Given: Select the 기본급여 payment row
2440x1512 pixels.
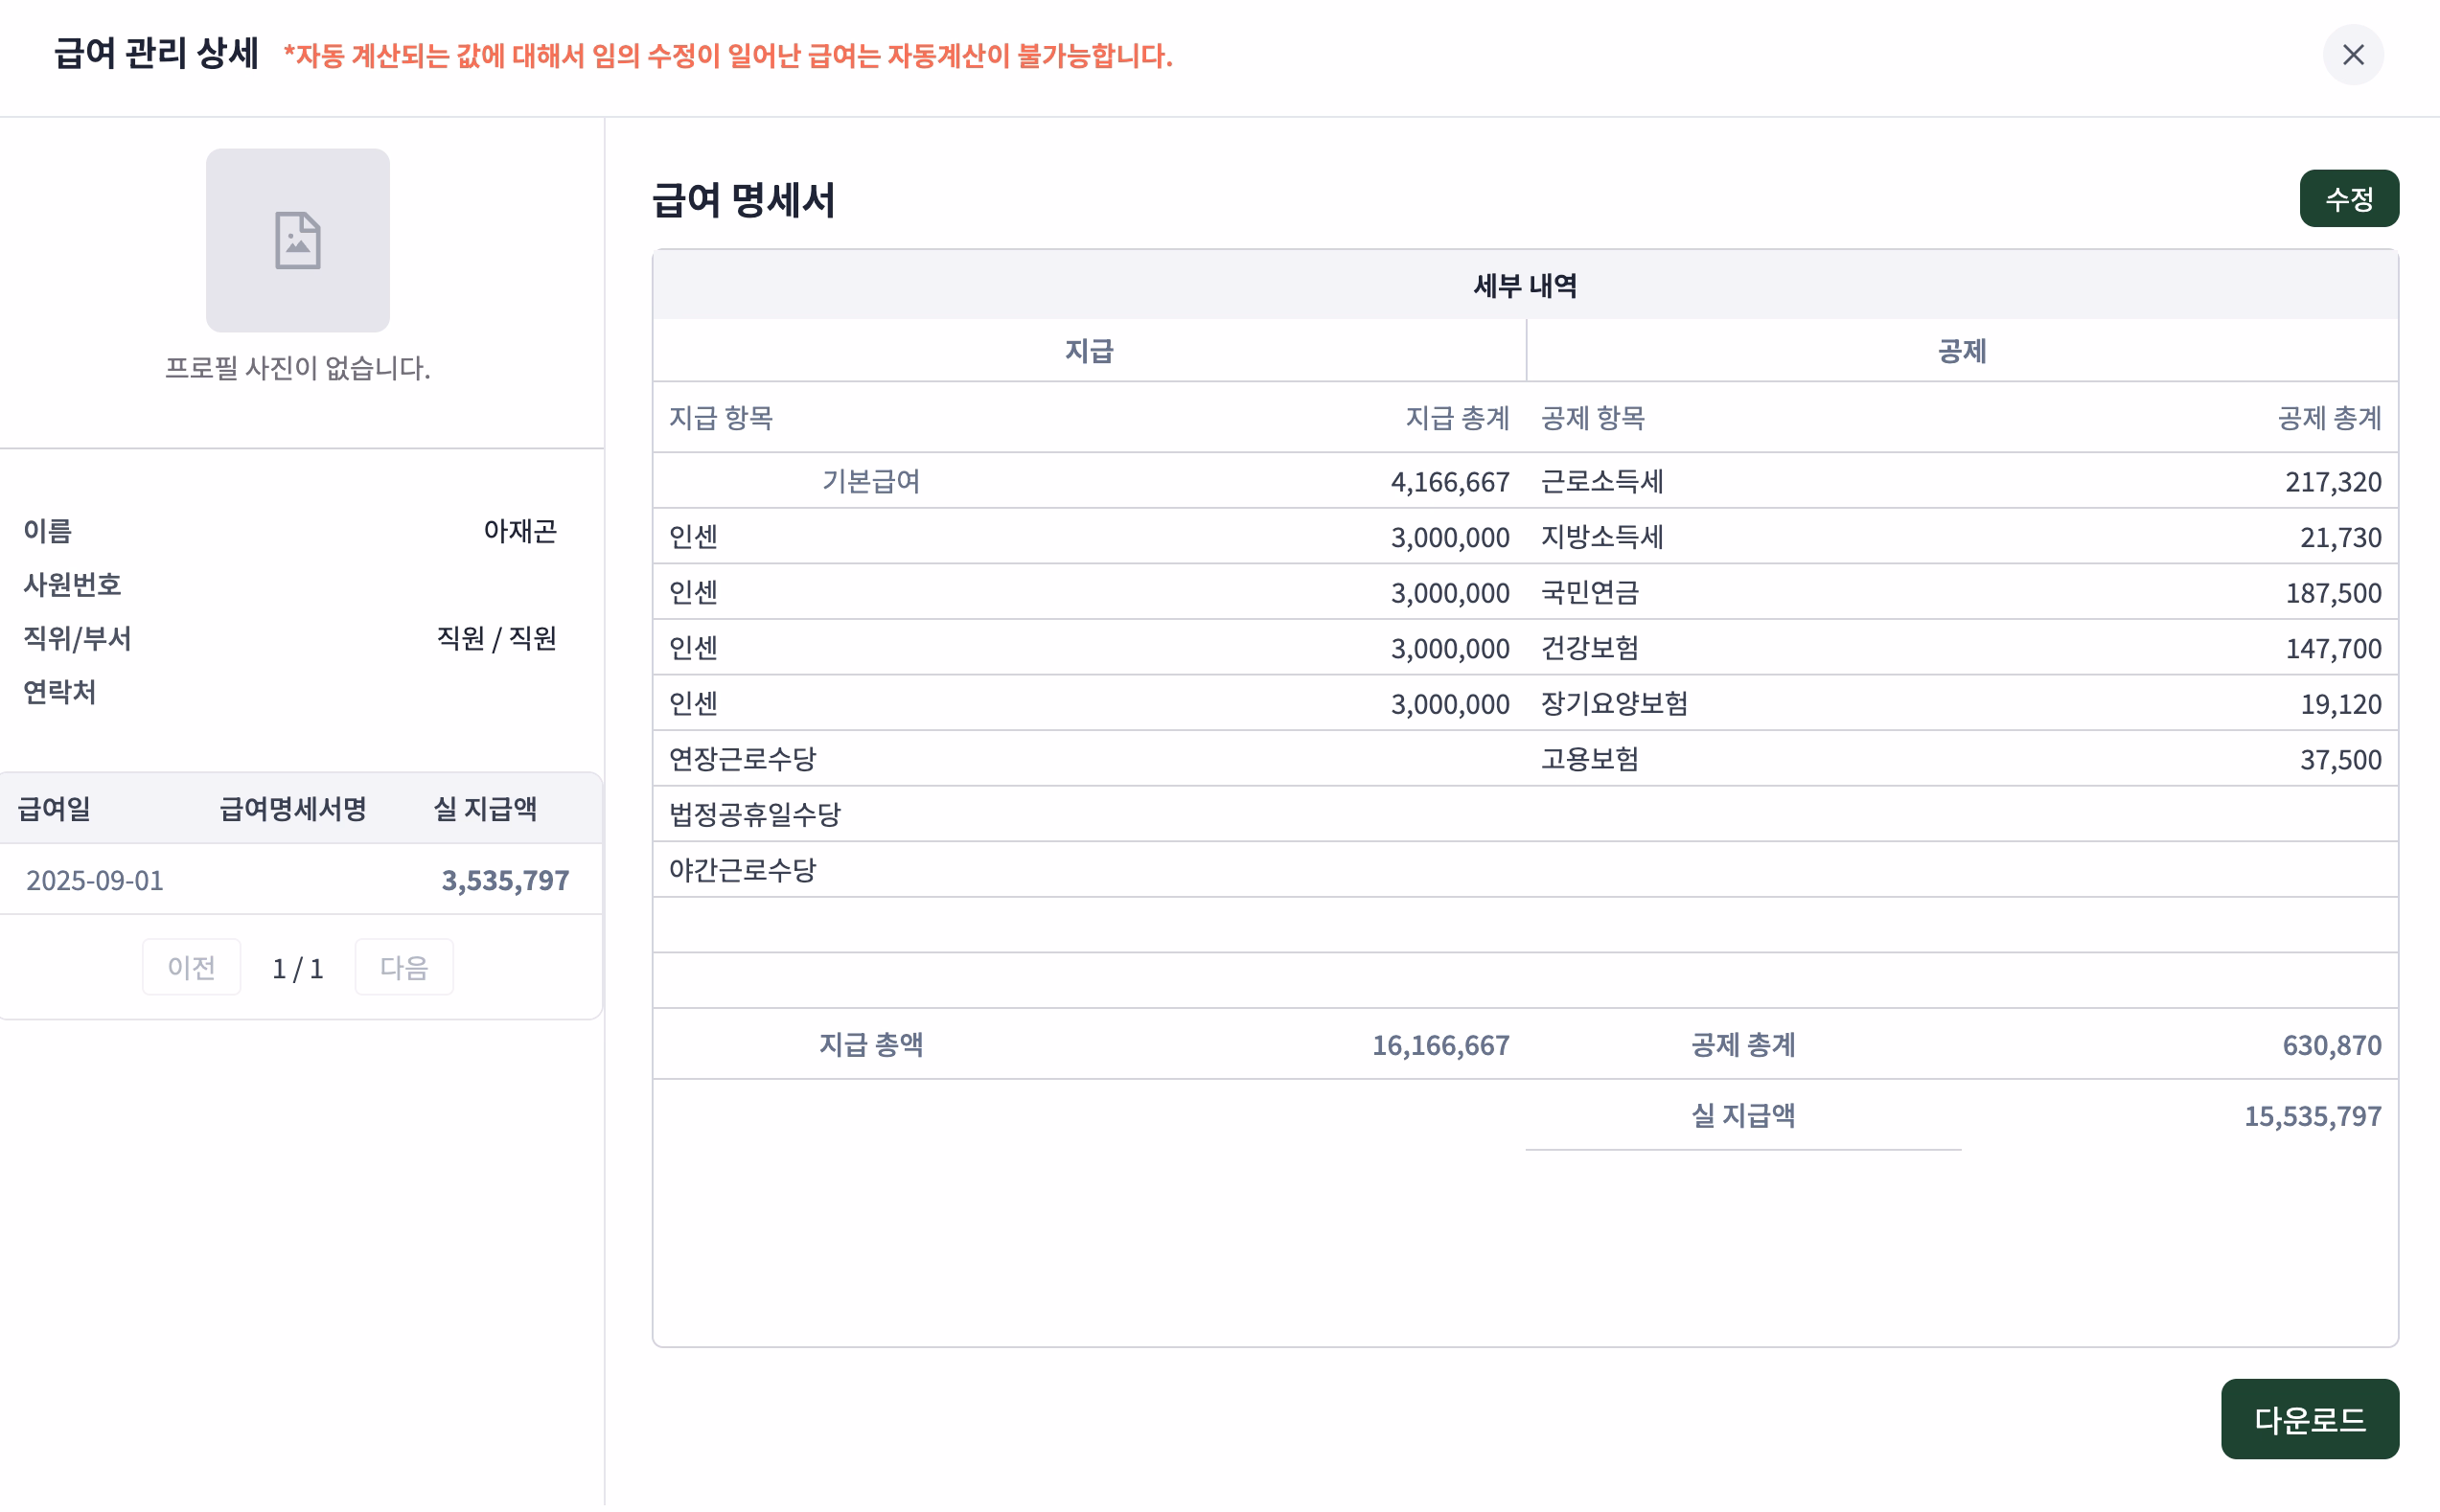Looking at the screenshot, I should [871, 481].
